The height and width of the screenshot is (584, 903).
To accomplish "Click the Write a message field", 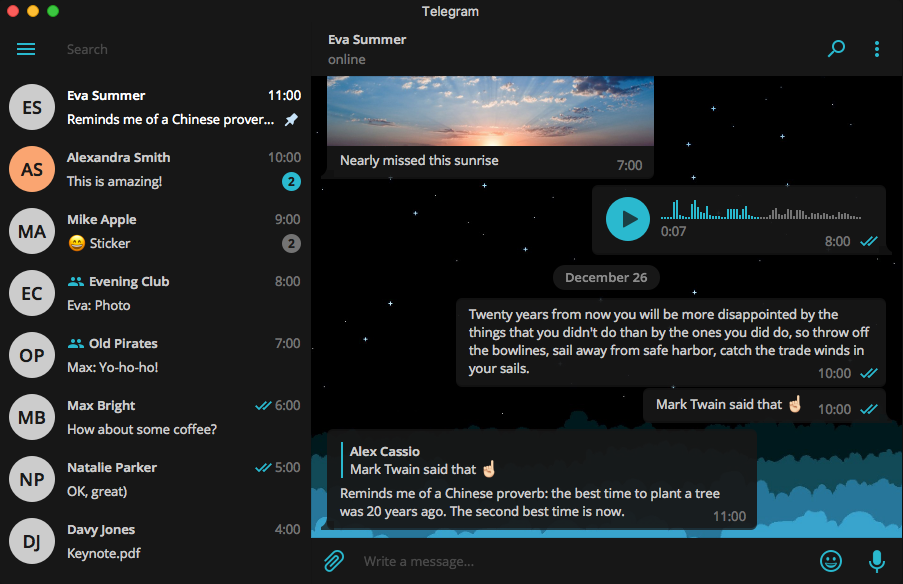I will point(585,561).
